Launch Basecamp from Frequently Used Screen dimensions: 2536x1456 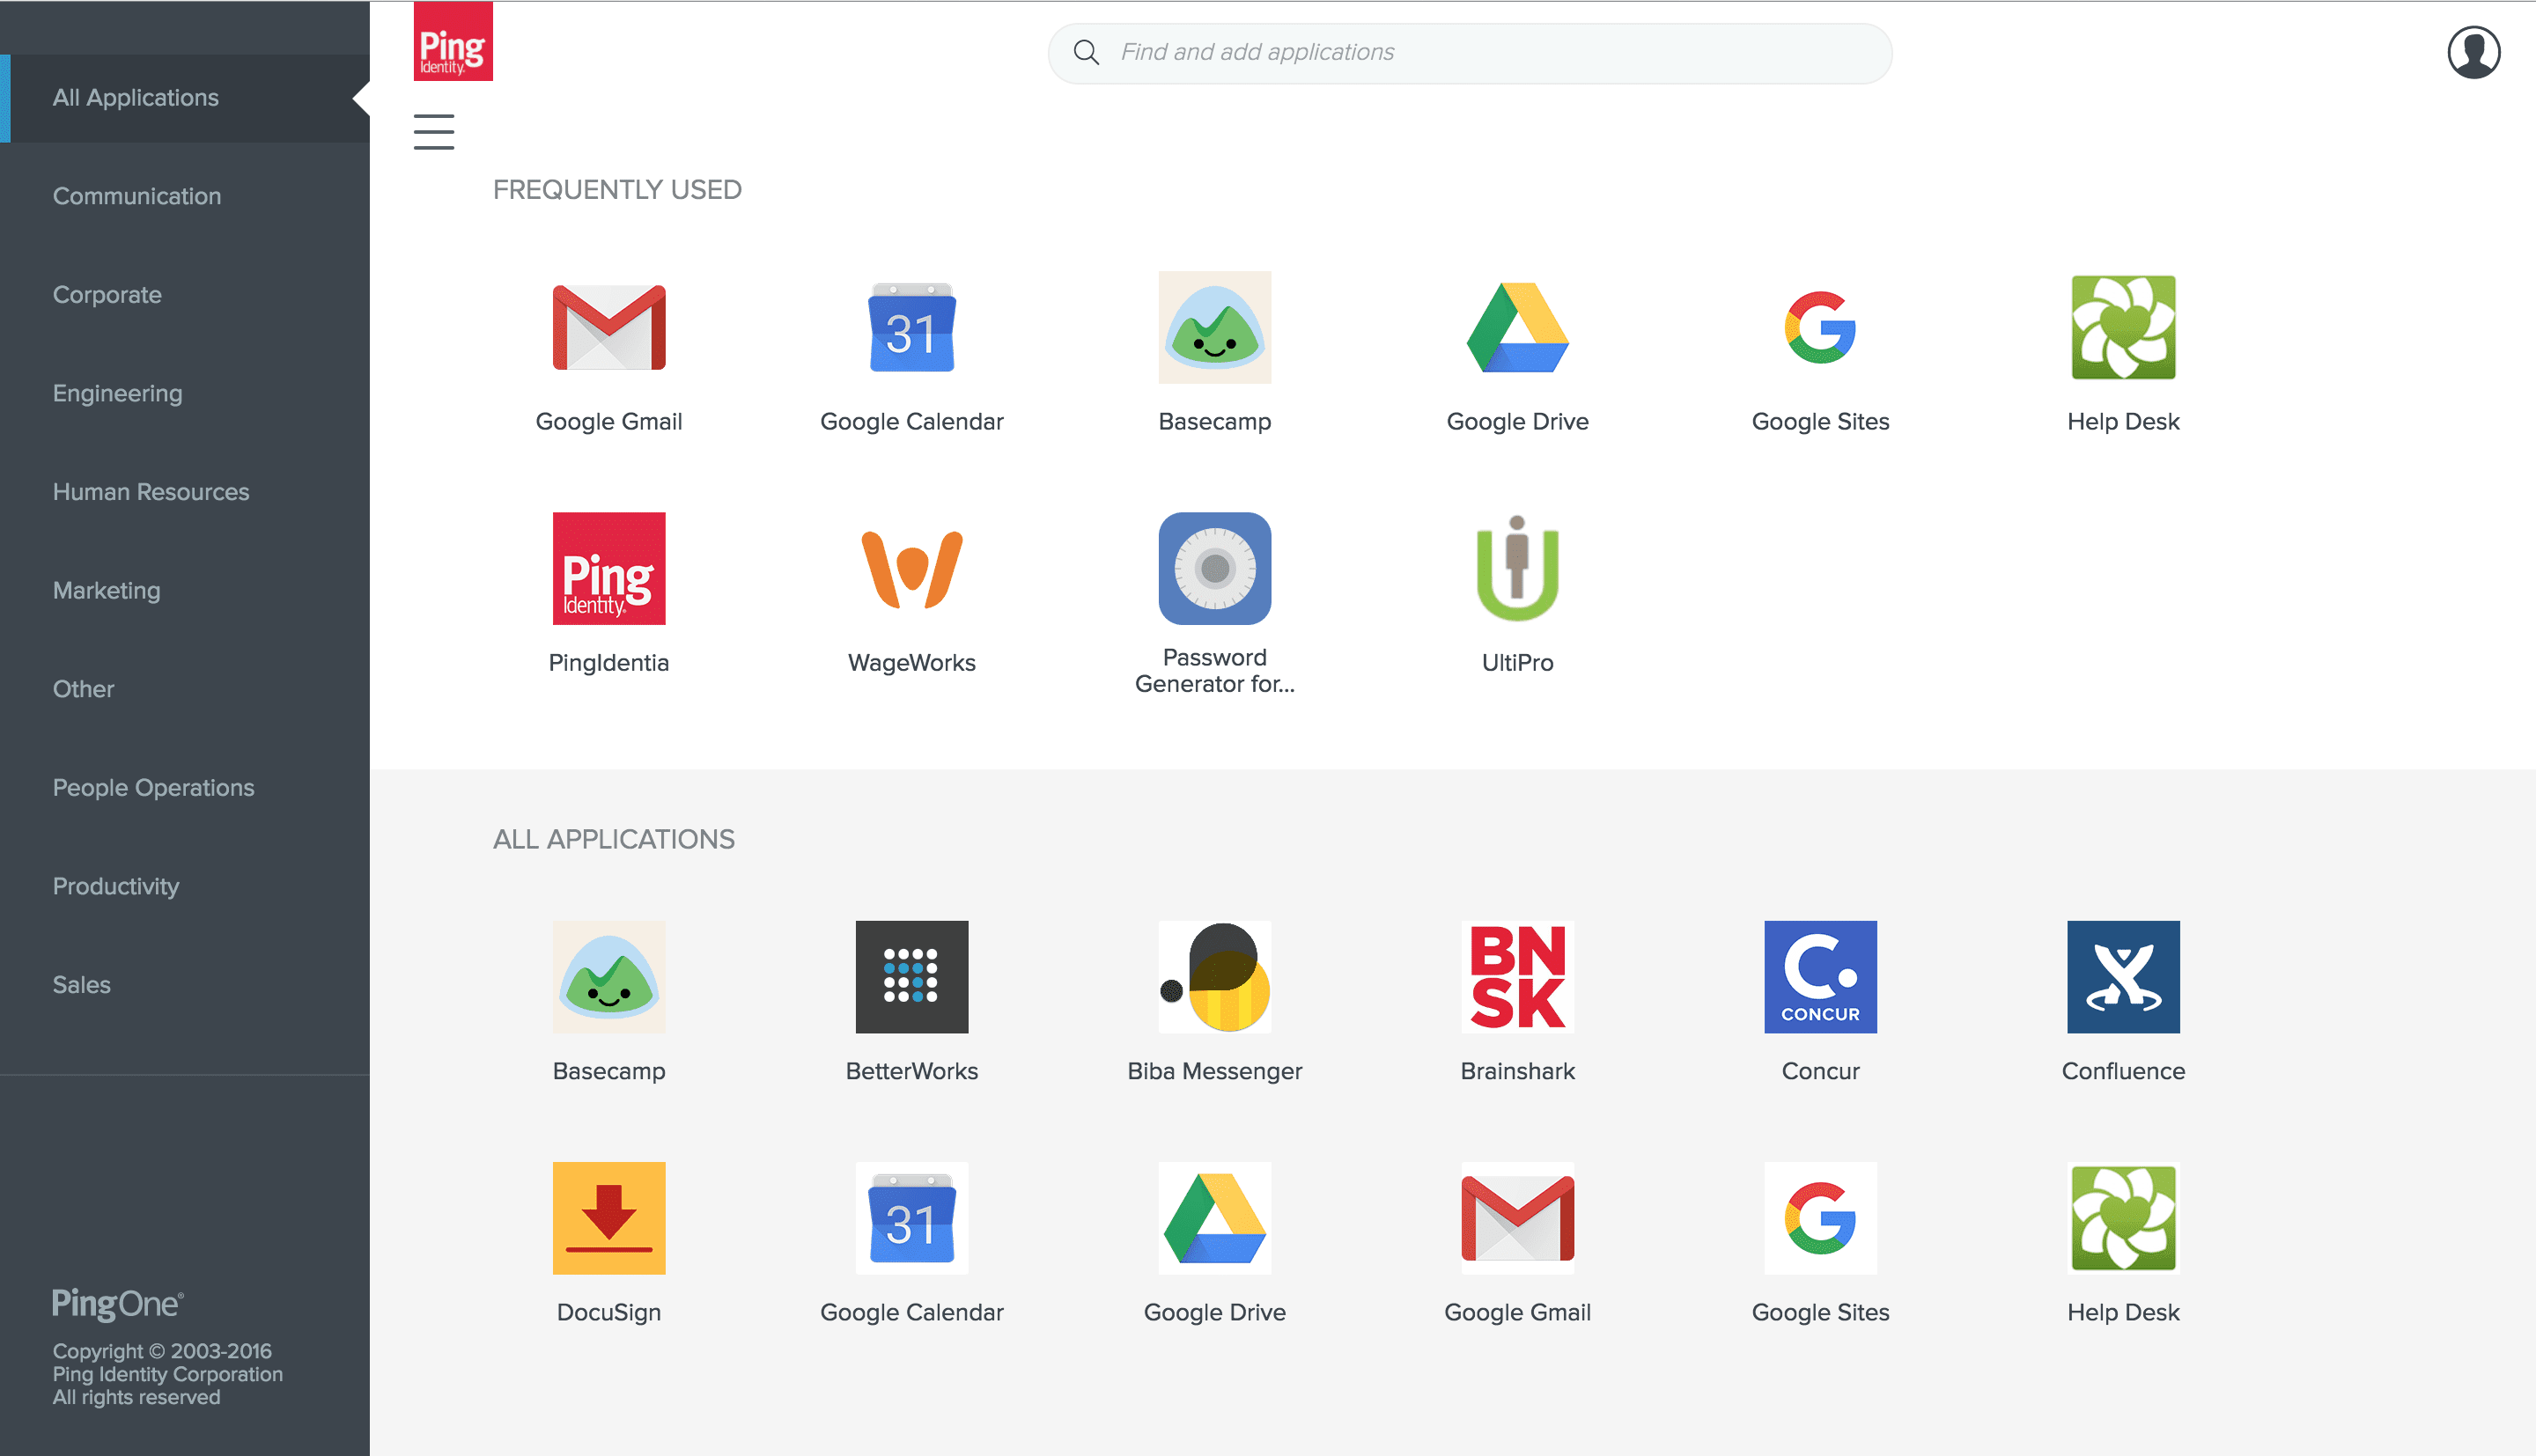point(1214,328)
